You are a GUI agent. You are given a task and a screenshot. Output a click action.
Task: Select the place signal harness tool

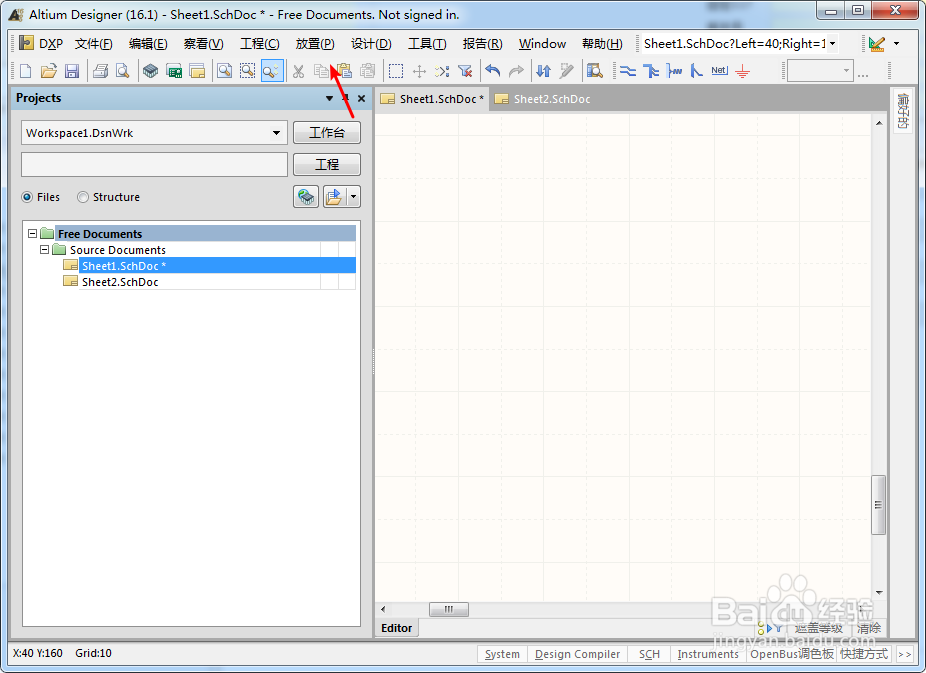click(x=674, y=71)
